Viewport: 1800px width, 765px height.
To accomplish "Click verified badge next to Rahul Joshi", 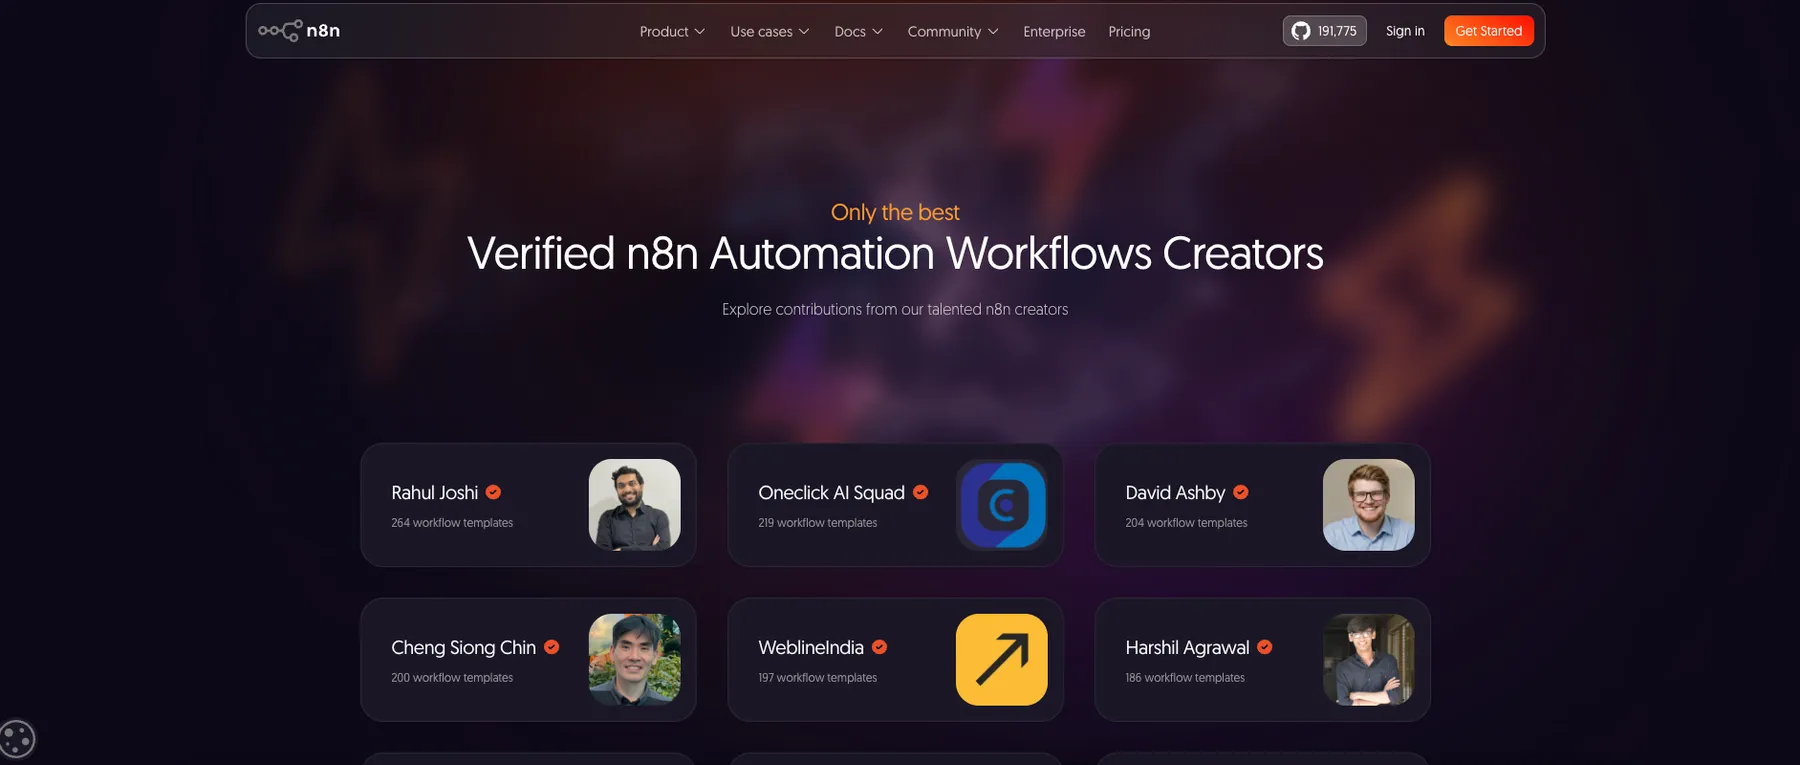I will pos(493,492).
